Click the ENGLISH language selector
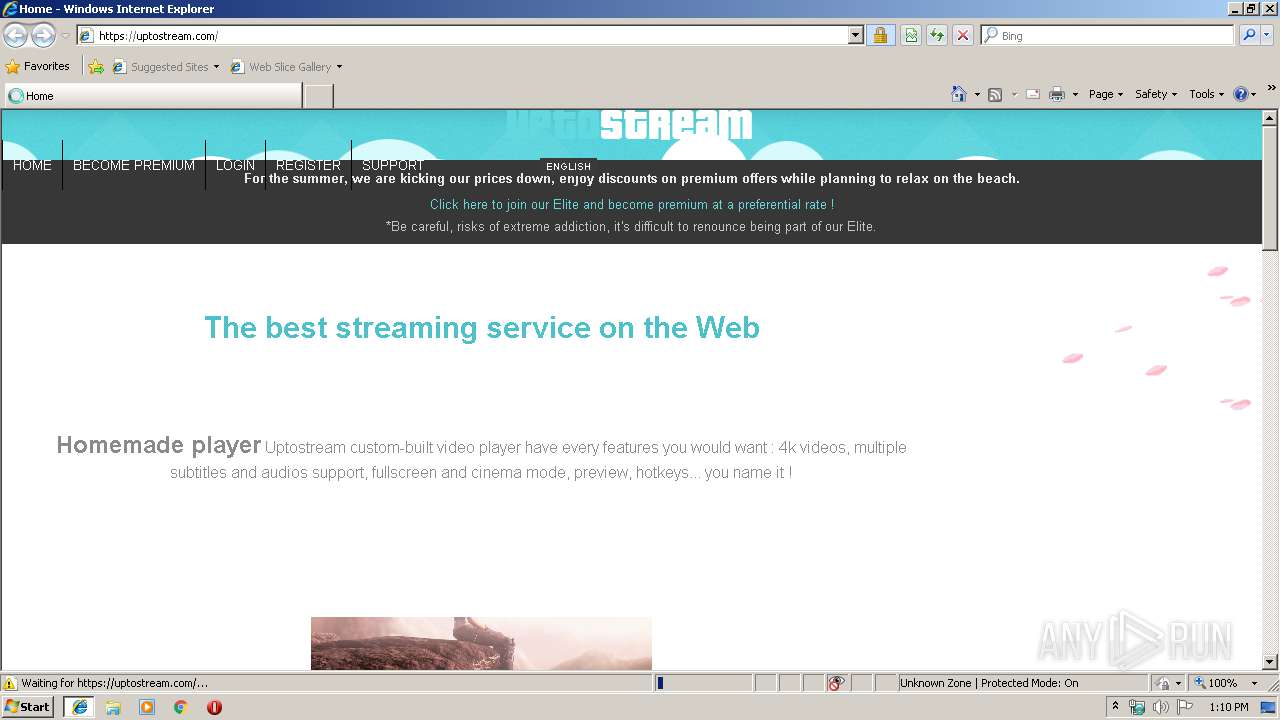Image resolution: width=1280 pixels, height=720 pixels. 568,166
